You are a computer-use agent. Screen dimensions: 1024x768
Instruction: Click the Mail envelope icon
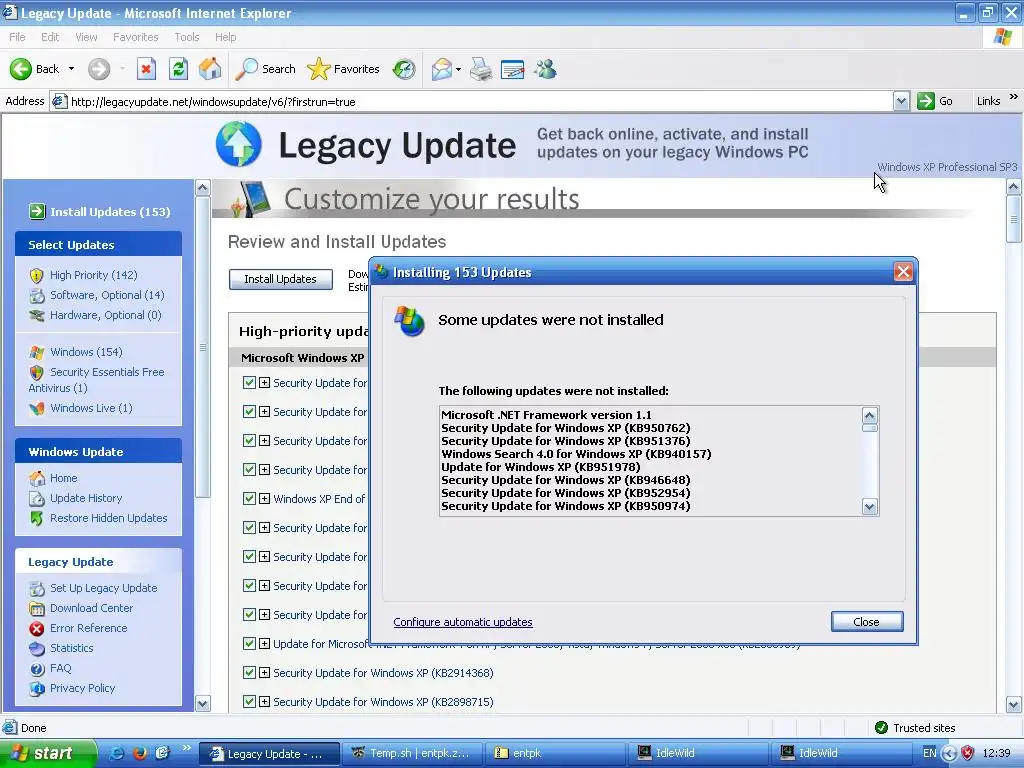[x=442, y=69]
